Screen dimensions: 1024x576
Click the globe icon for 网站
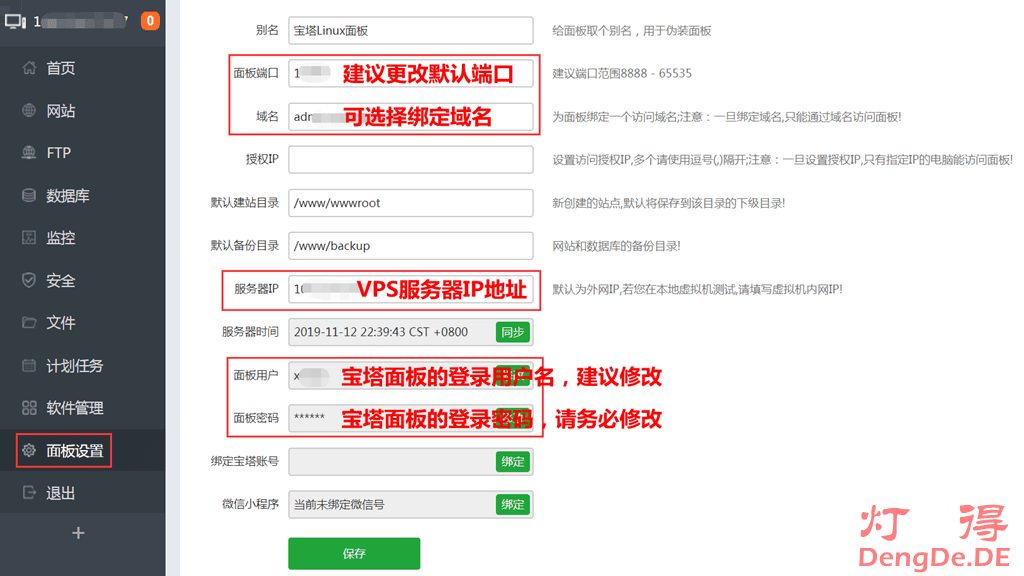(x=29, y=111)
